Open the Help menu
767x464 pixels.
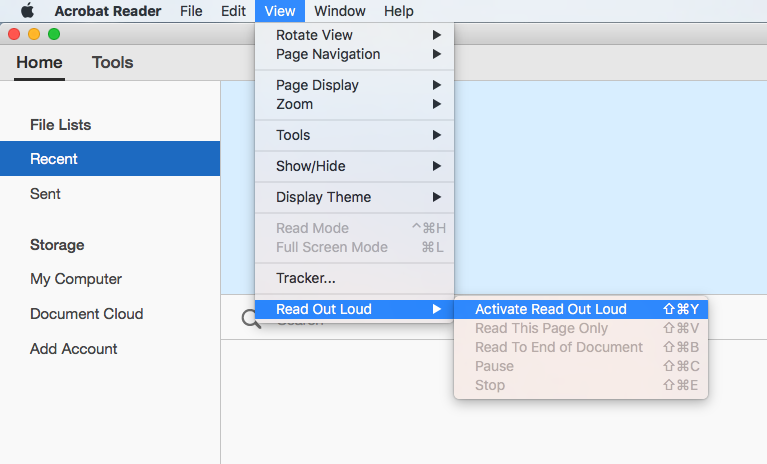pos(398,11)
